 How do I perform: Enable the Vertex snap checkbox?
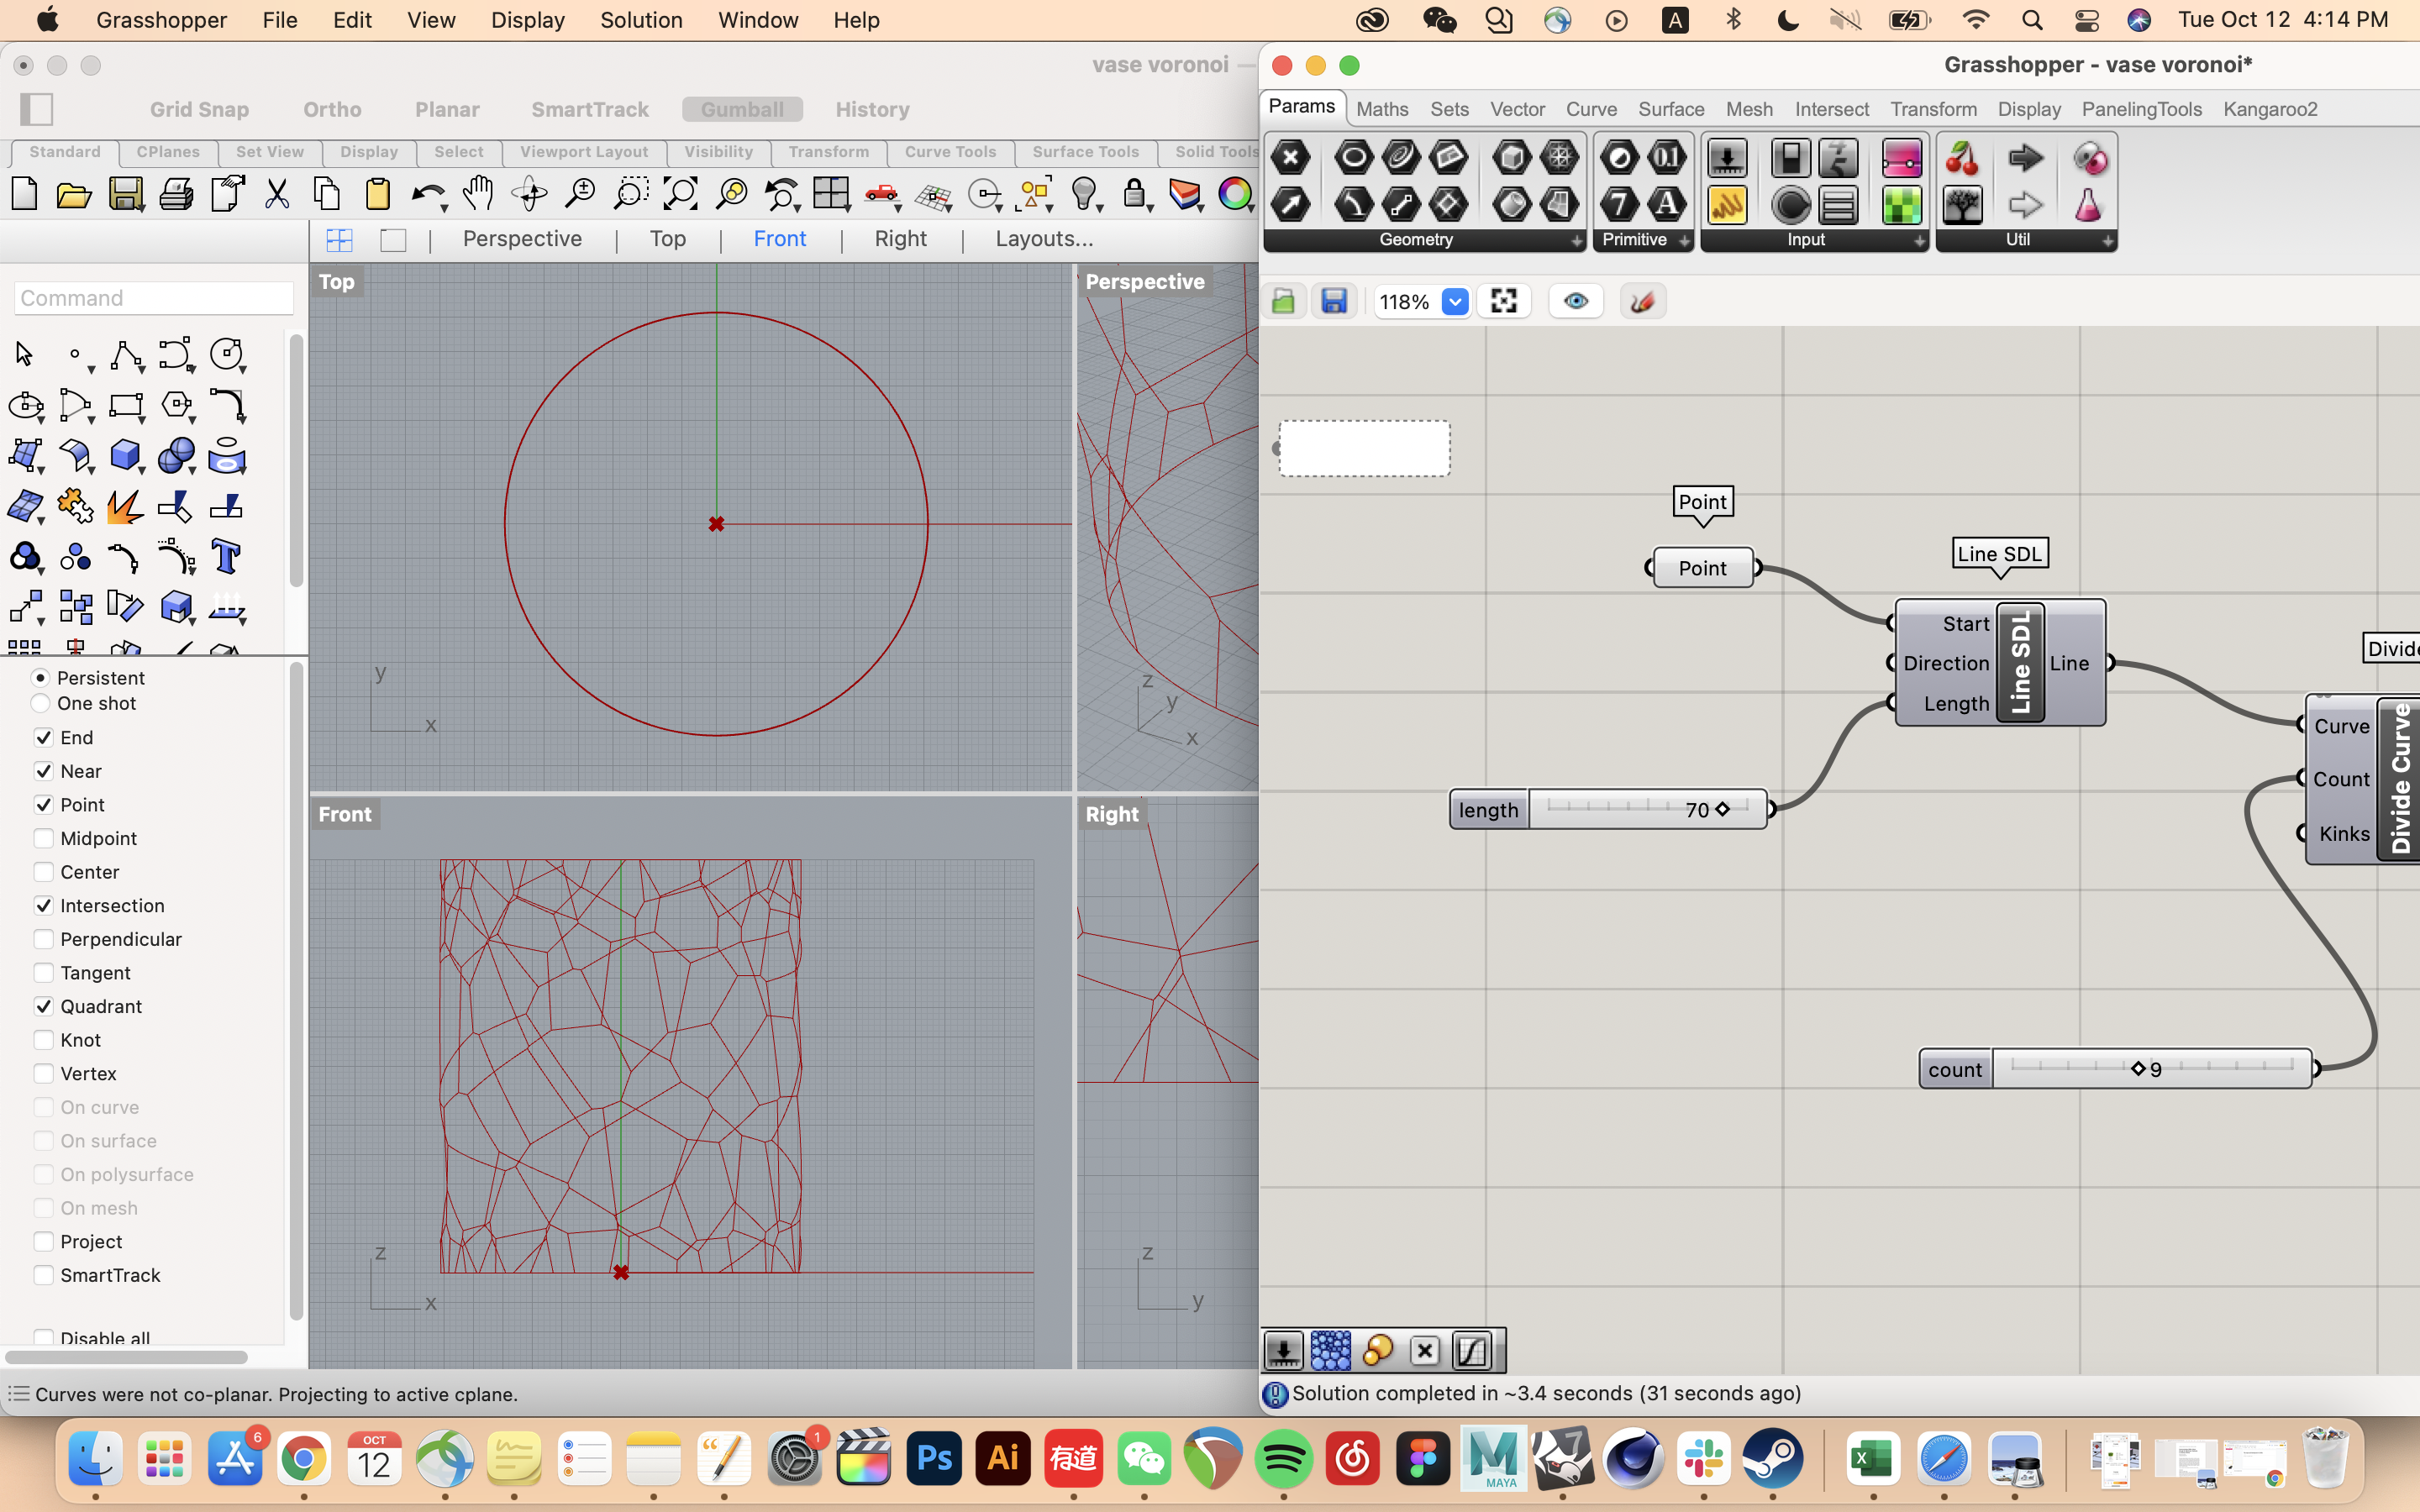(x=42, y=1071)
